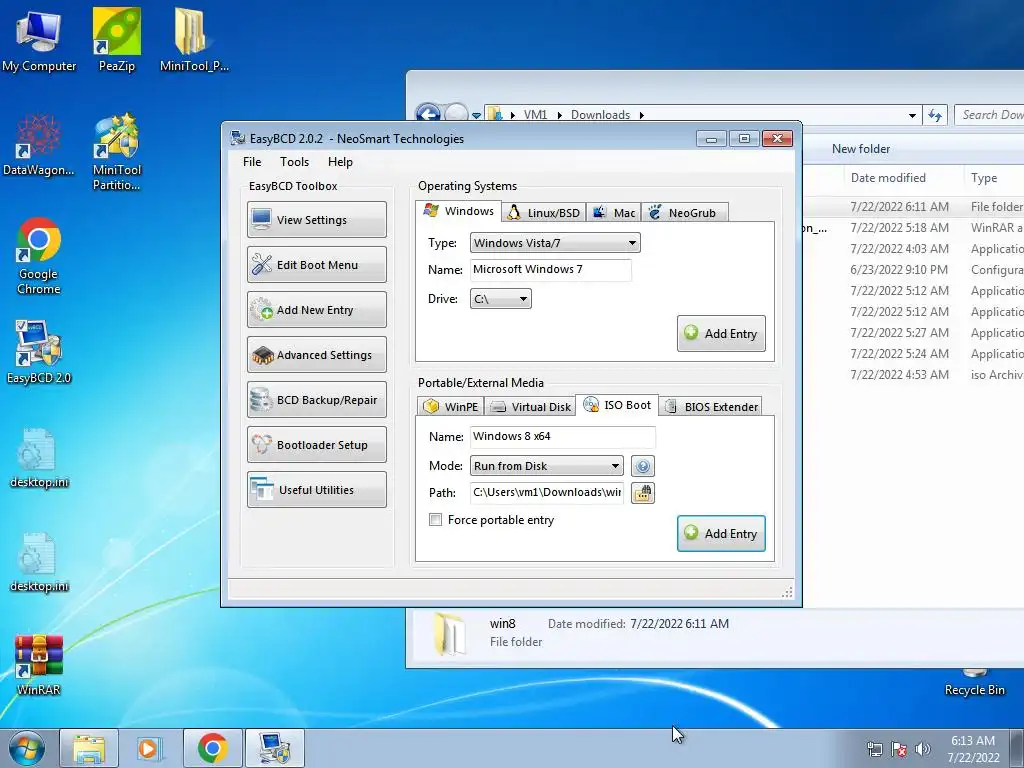
Task: Go back in Explorer window
Action: coord(428,114)
